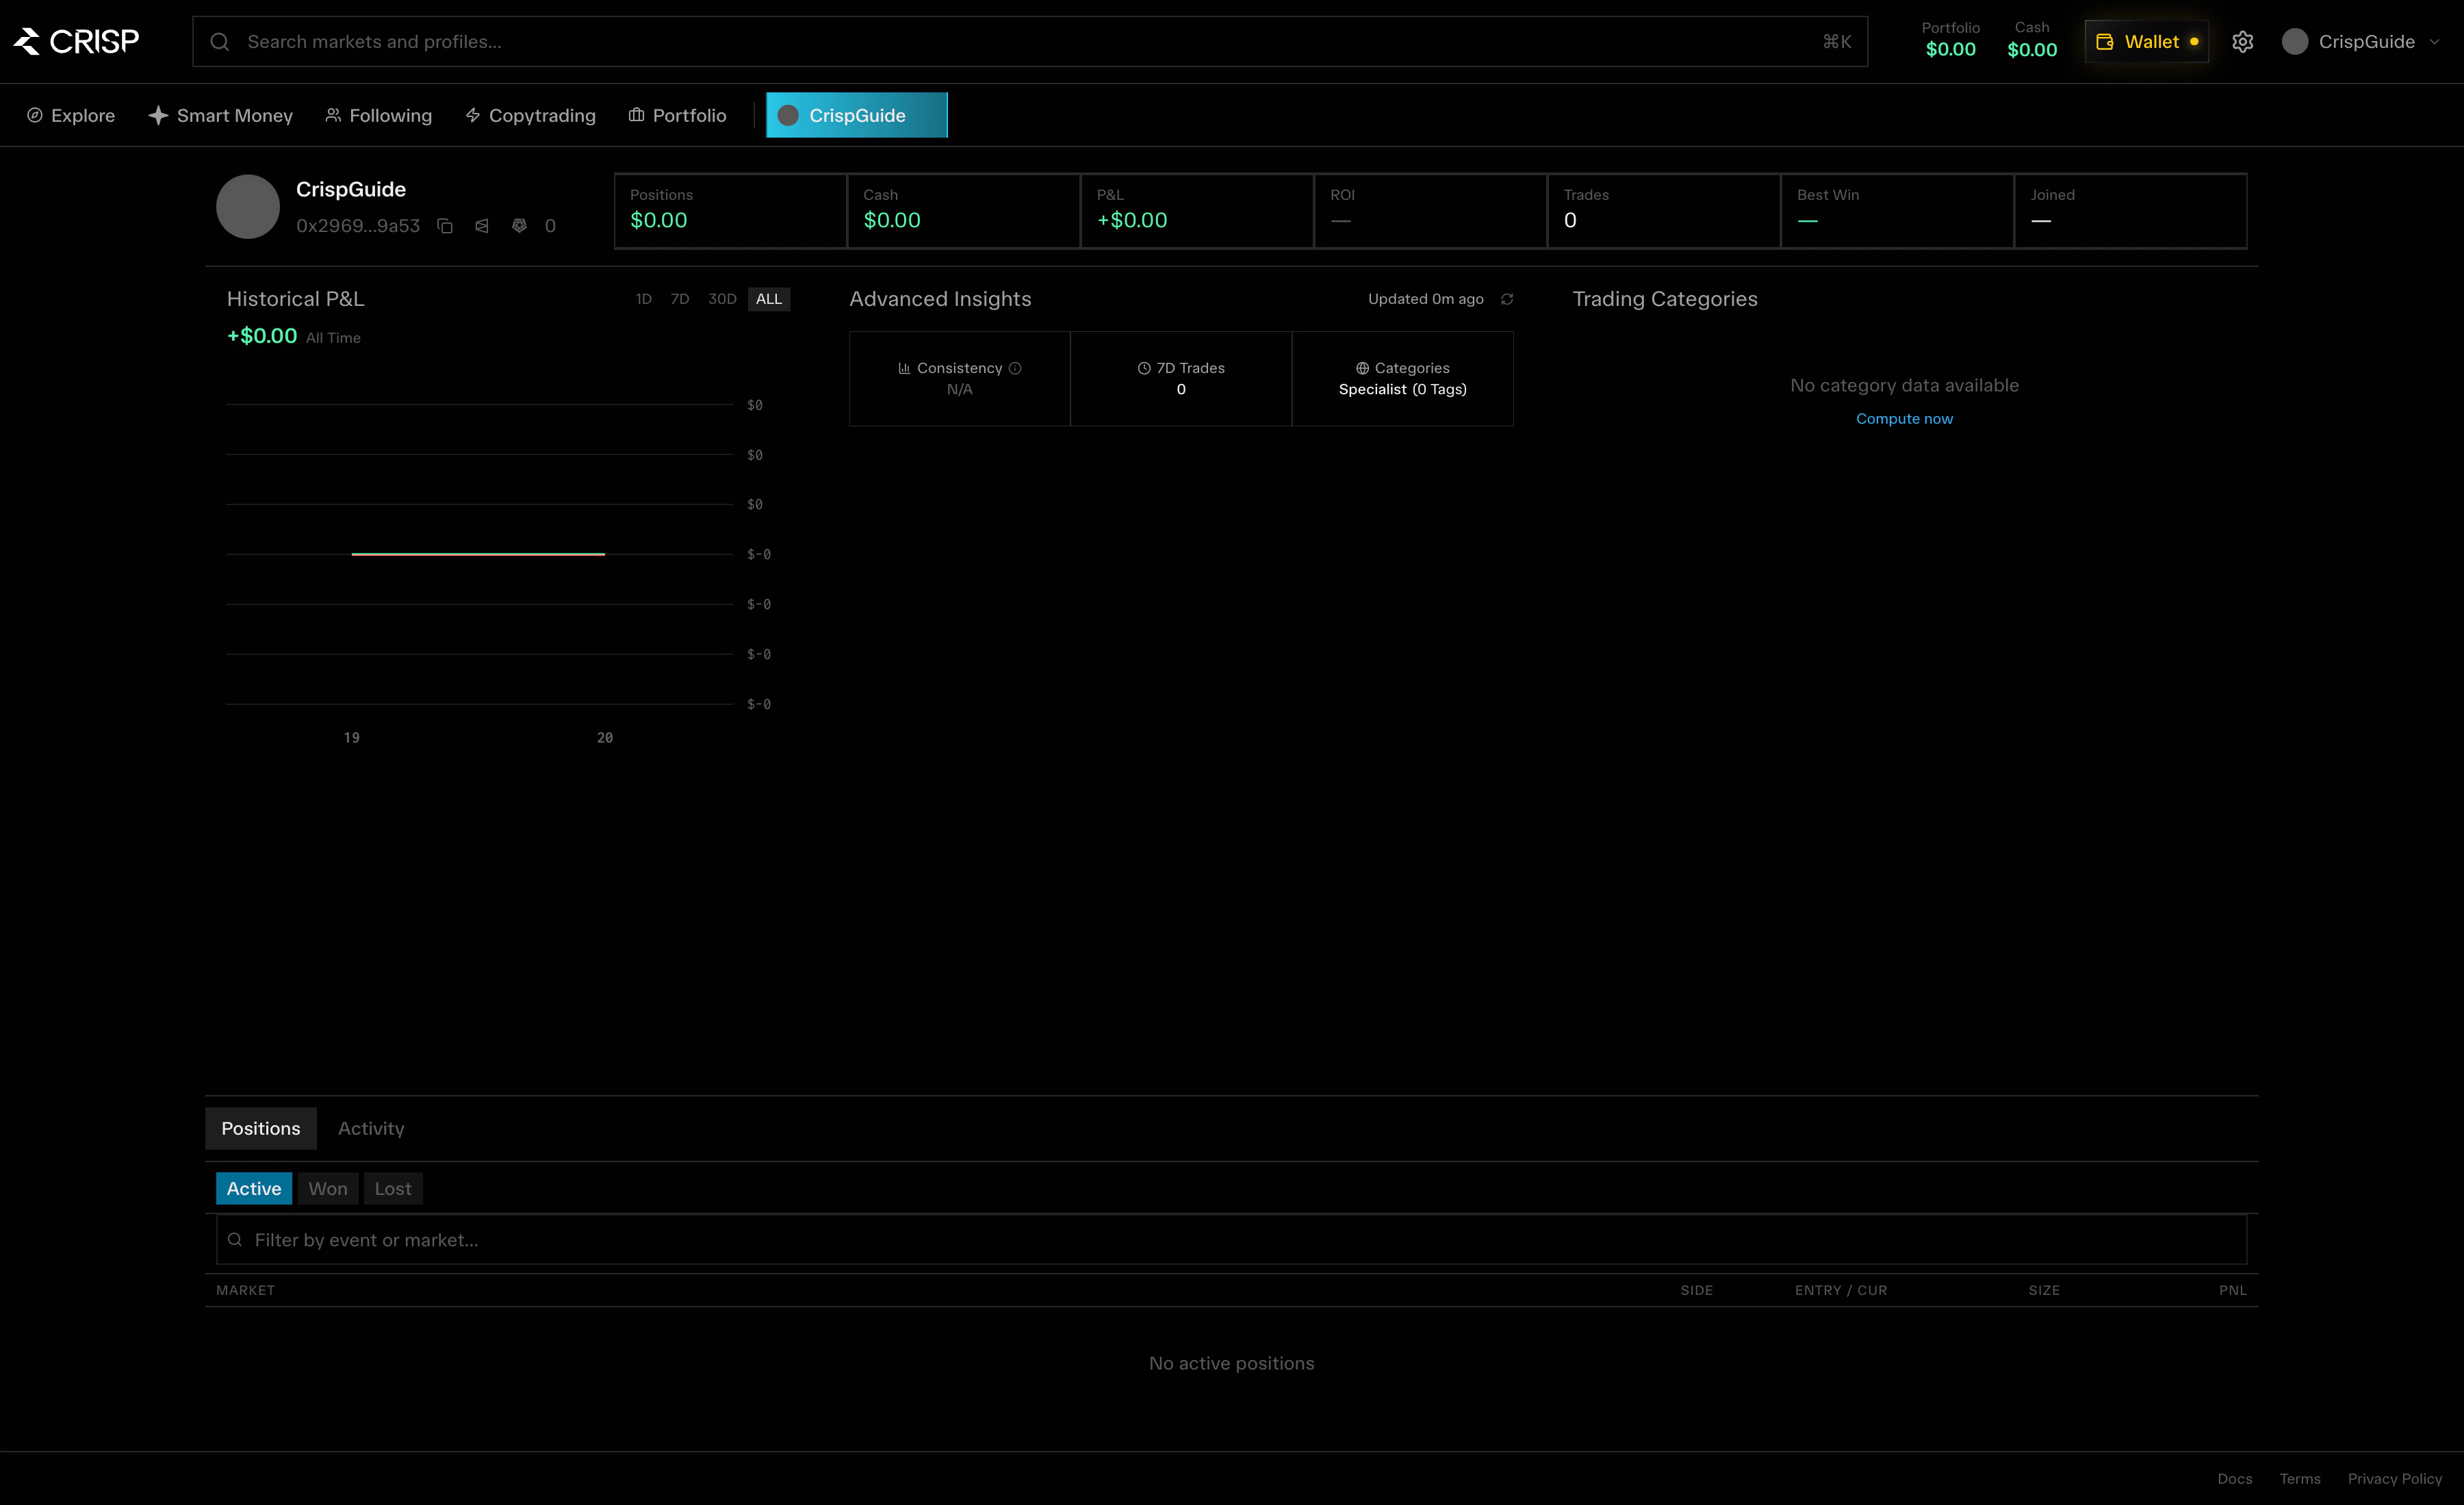The height and width of the screenshot is (1505, 2464).
Task: Click the MARKET column header
Action: pos(245,1290)
